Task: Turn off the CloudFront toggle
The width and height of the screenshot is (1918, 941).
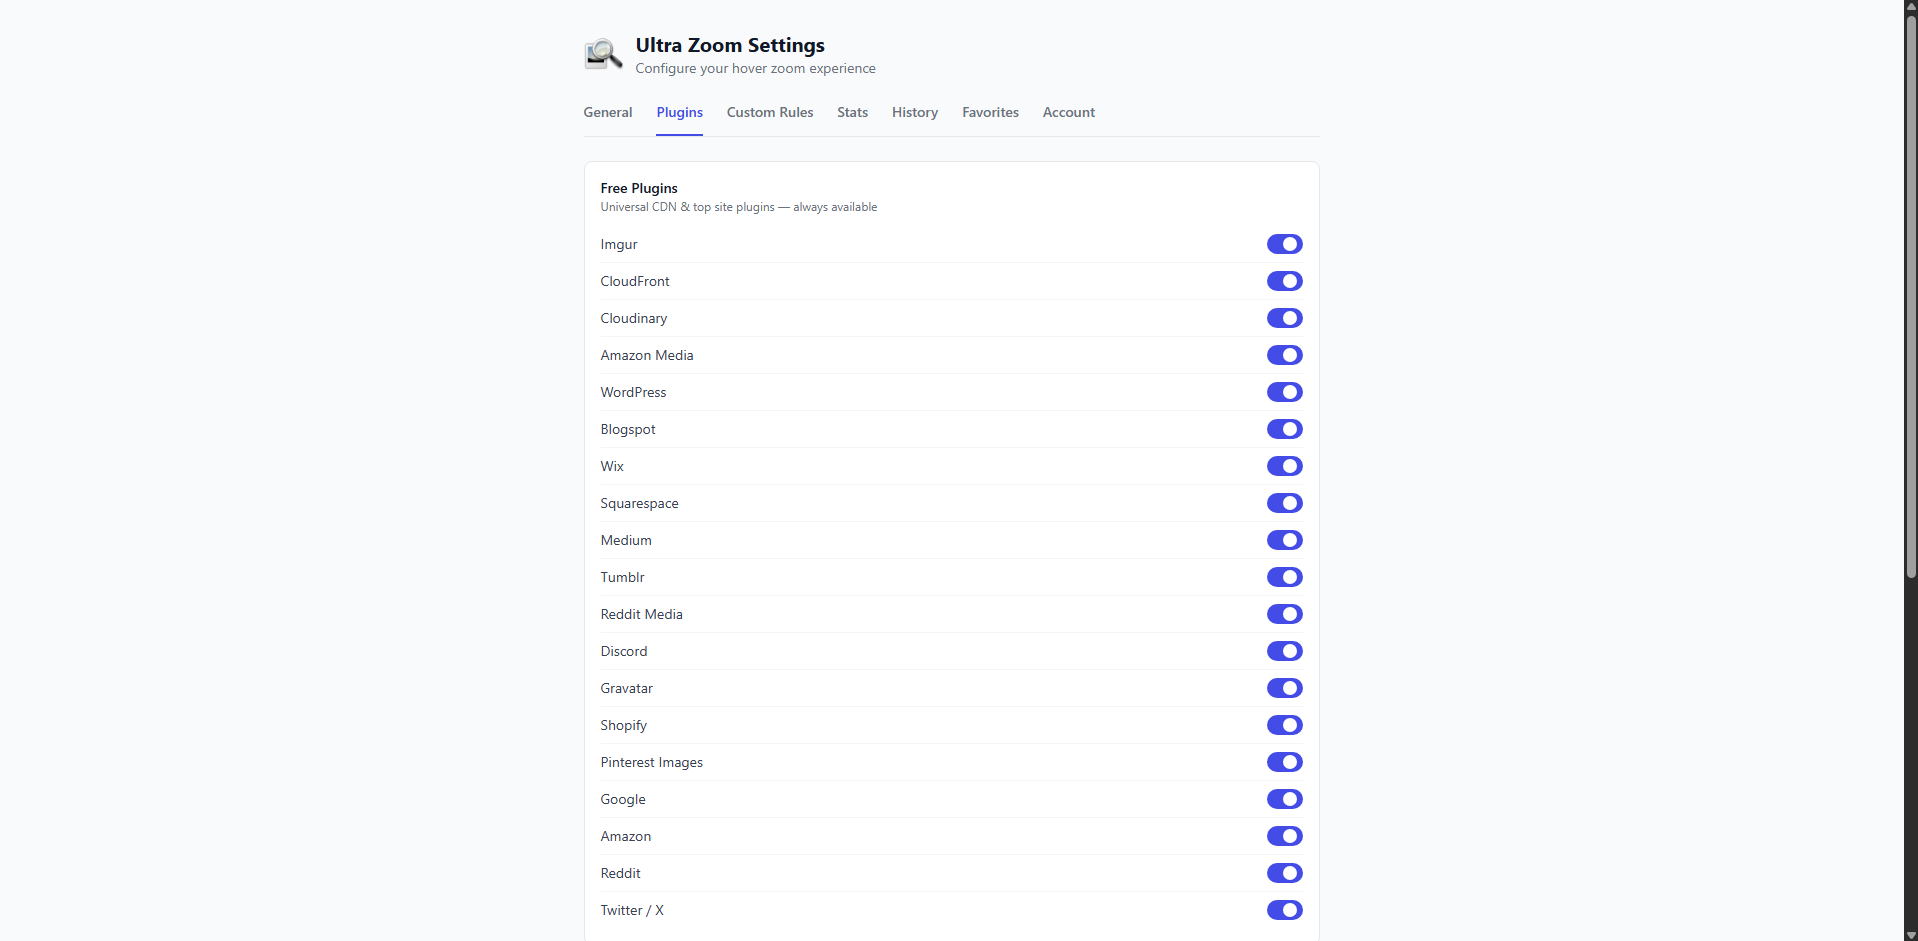Action: [x=1285, y=281]
